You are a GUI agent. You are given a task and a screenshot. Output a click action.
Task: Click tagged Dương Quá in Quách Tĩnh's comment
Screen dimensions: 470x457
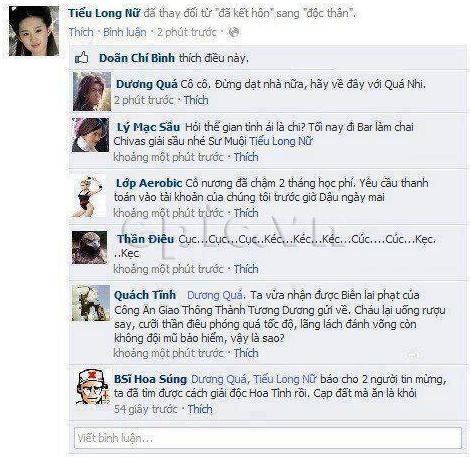(x=215, y=295)
